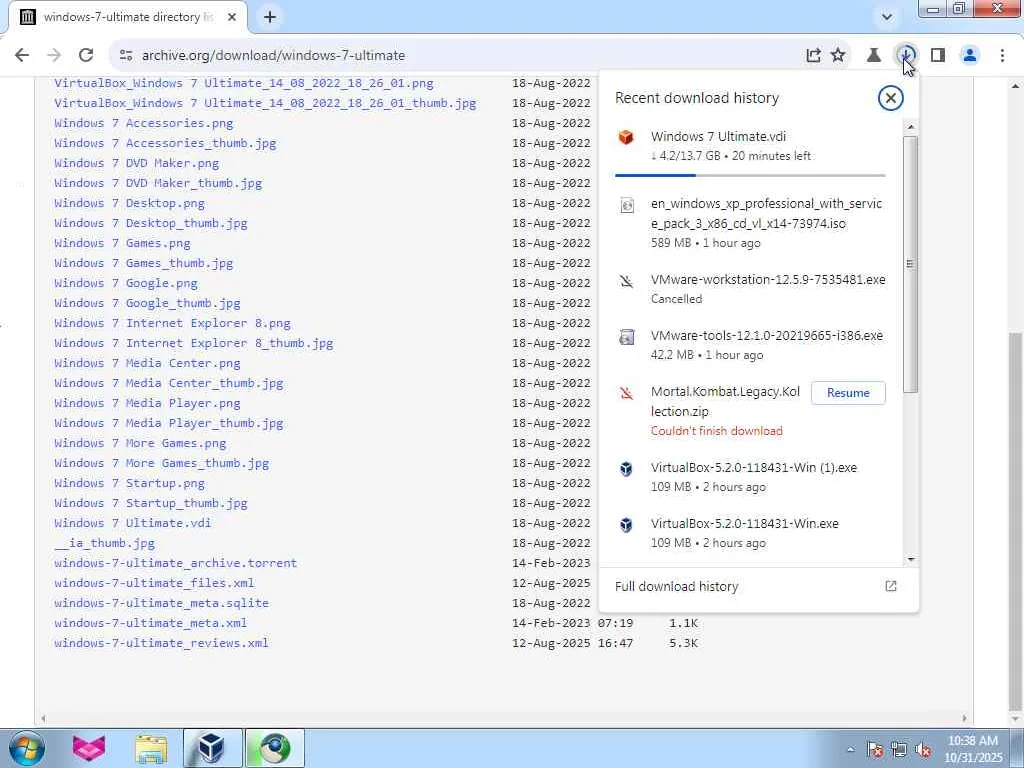This screenshot has width=1024, height=768.
Task: Open site information icon in address bar
Action: coord(126,56)
